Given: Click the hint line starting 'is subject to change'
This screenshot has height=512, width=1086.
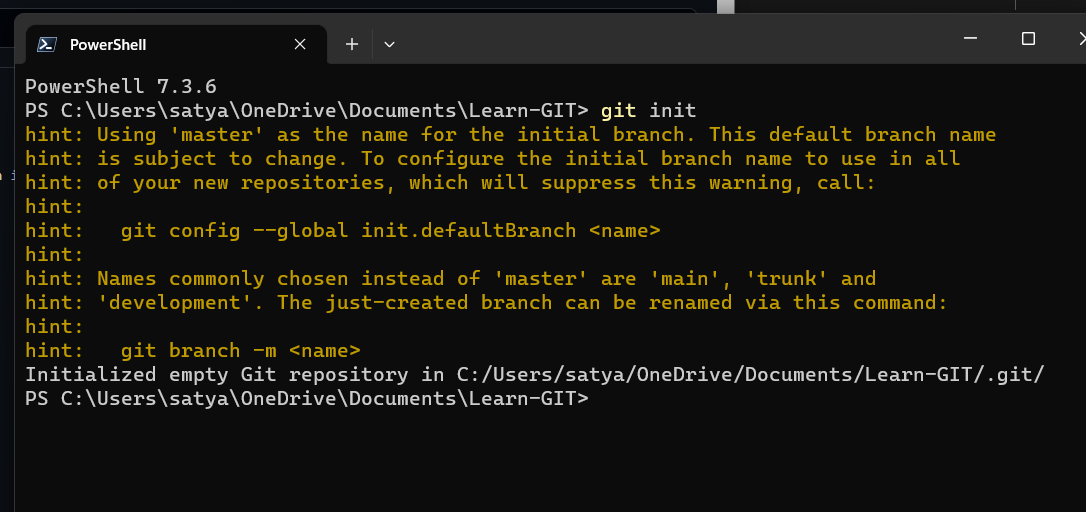Looking at the screenshot, I should 492,159.
